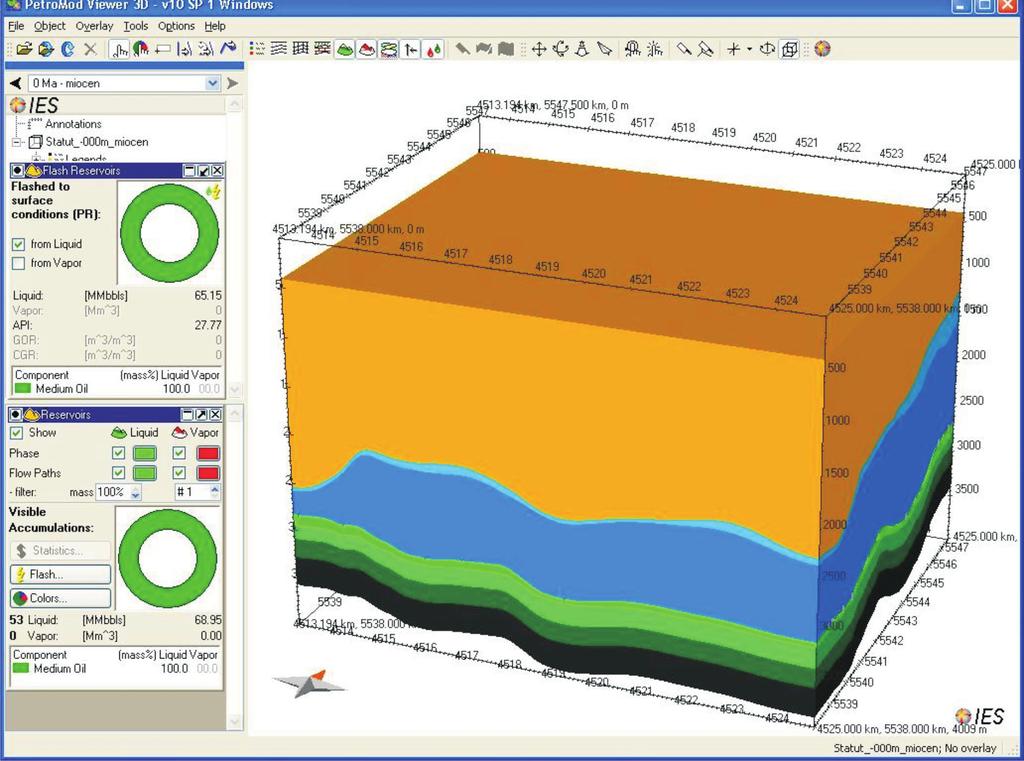The height and width of the screenshot is (761, 1024).
Task: Click the upward arrow with left arrow icon
Action: click(411, 49)
